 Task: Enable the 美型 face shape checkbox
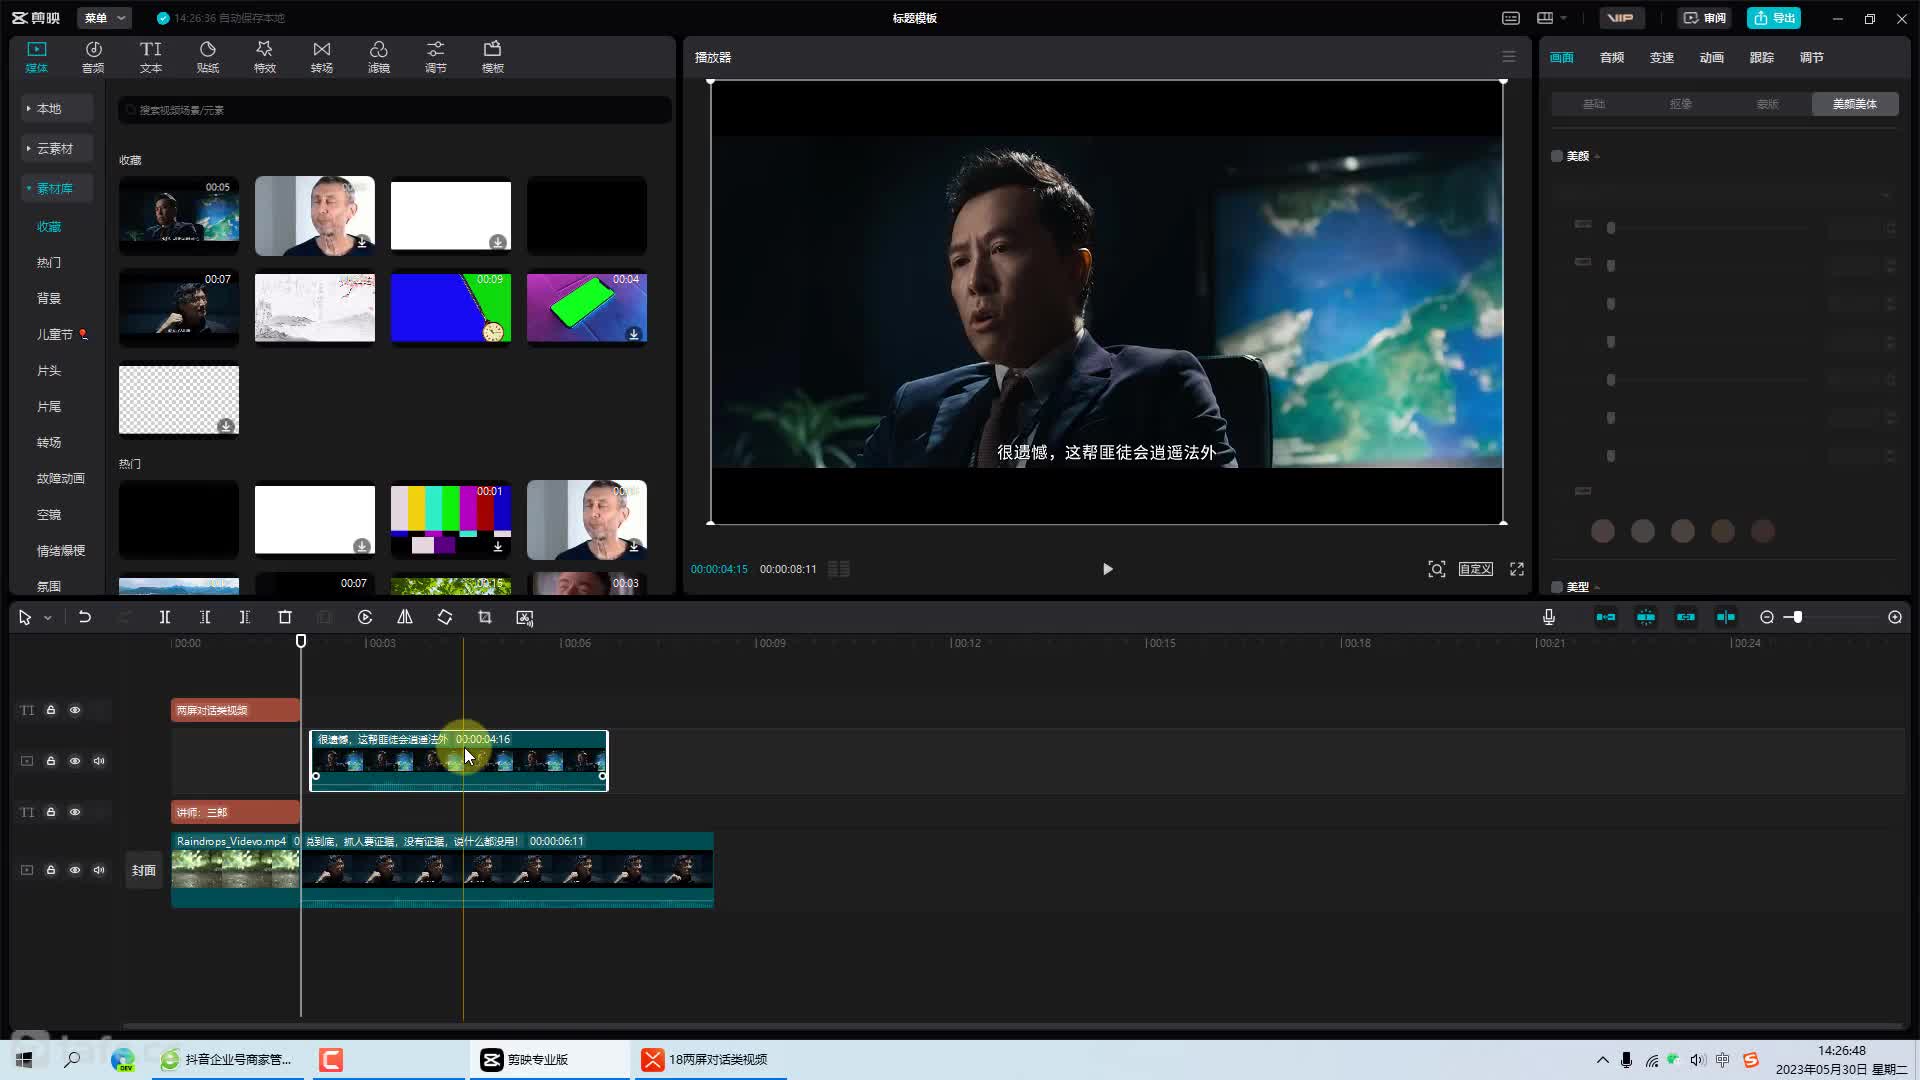(x=1557, y=587)
